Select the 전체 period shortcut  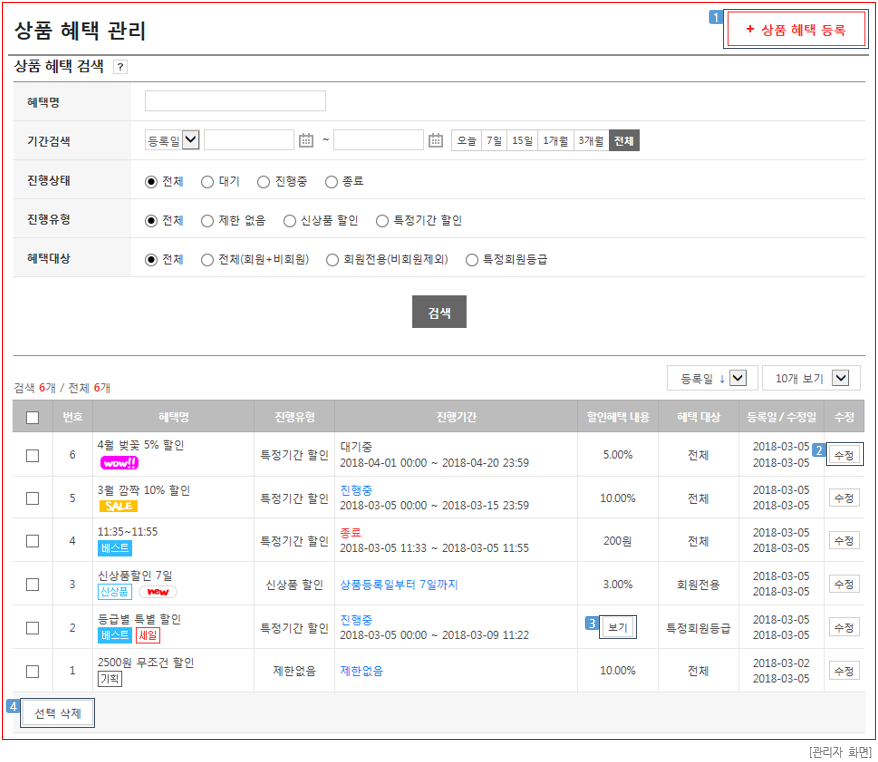624,141
